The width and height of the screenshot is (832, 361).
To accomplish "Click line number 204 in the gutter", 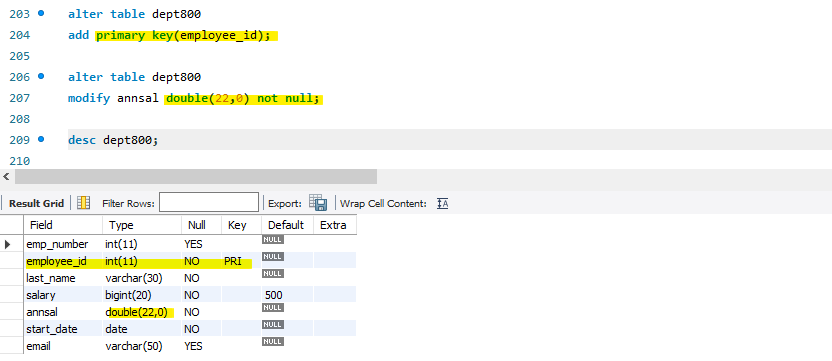I will pyautogui.click(x=20, y=35).
